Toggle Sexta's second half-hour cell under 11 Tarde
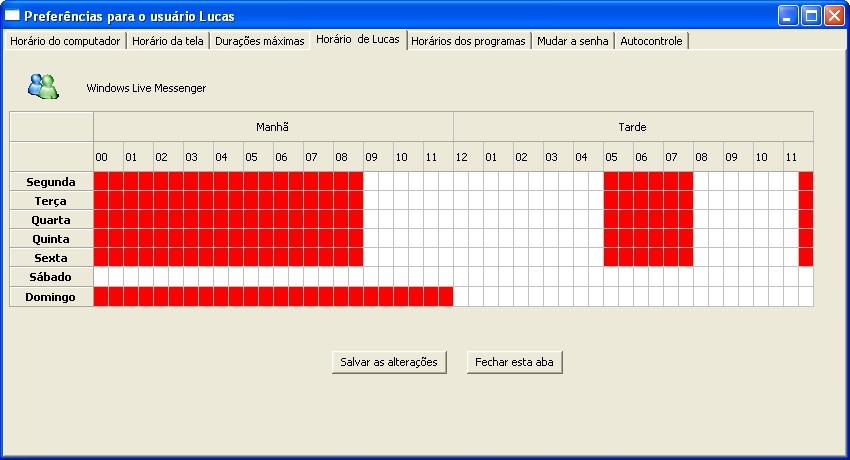Image resolution: width=850 pixels, height=460 pixels. tap(806, 257)
